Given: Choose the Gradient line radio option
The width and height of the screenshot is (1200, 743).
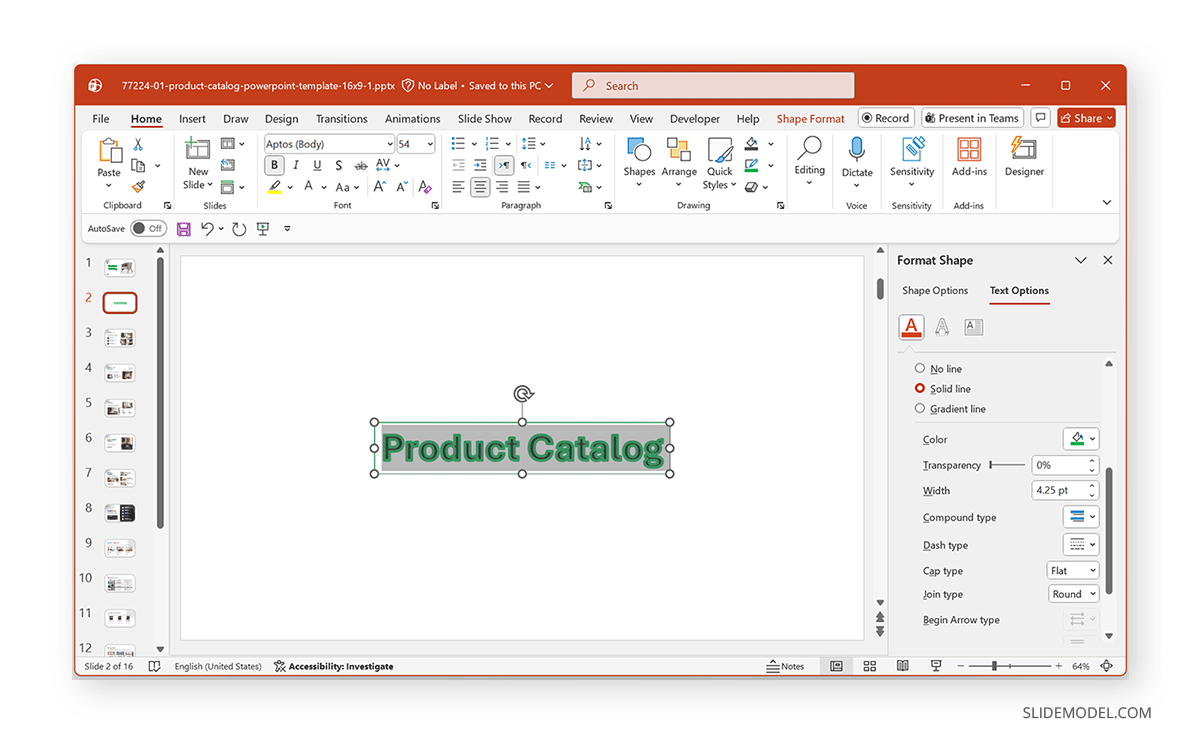Looking at the screenshot, I should (x=920, y=409).
